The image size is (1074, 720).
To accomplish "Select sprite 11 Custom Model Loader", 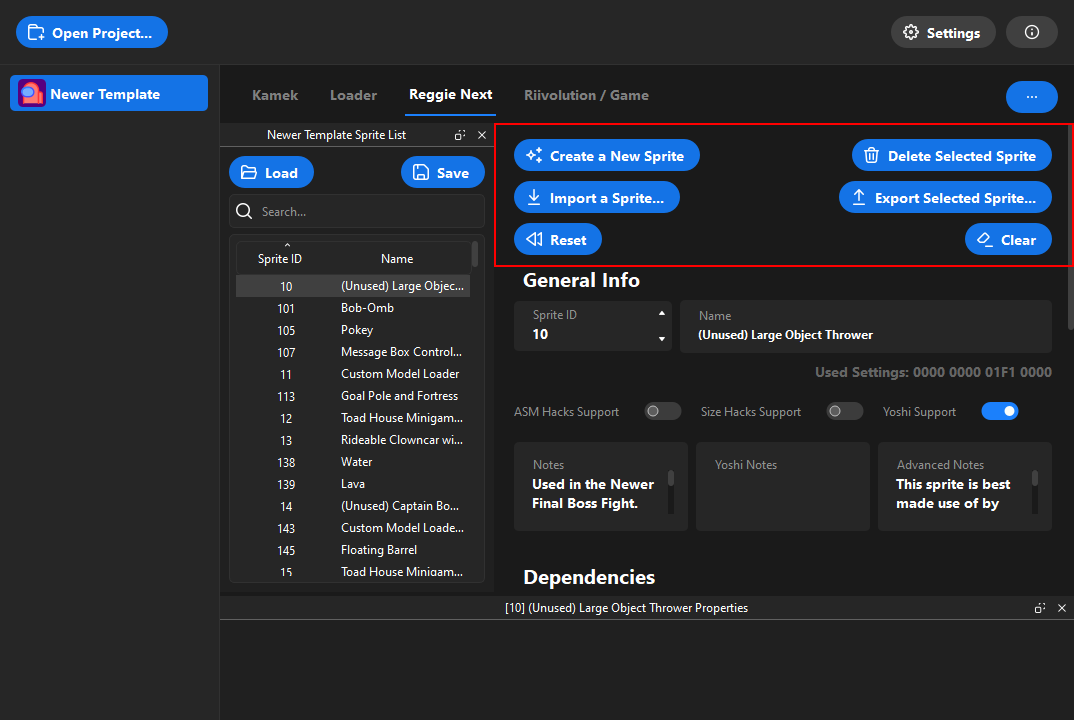I will click(x=353, y=374).
